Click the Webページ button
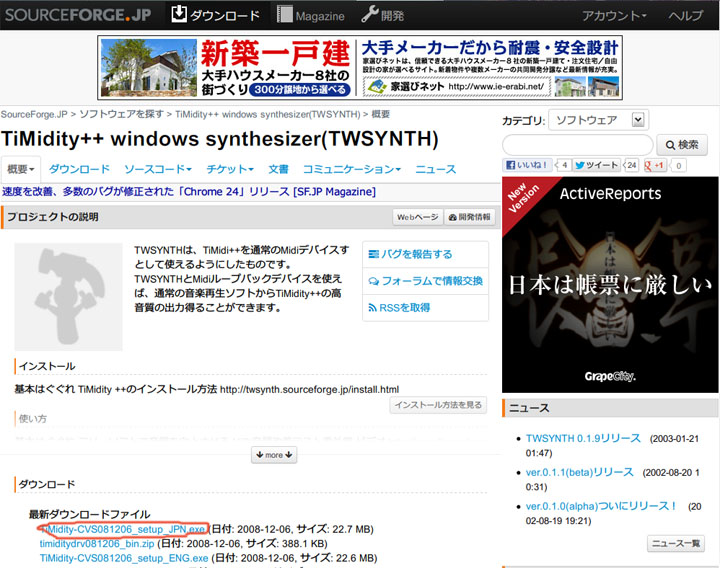Viewport: 720px width, 568px height. (x=417, y=217)
